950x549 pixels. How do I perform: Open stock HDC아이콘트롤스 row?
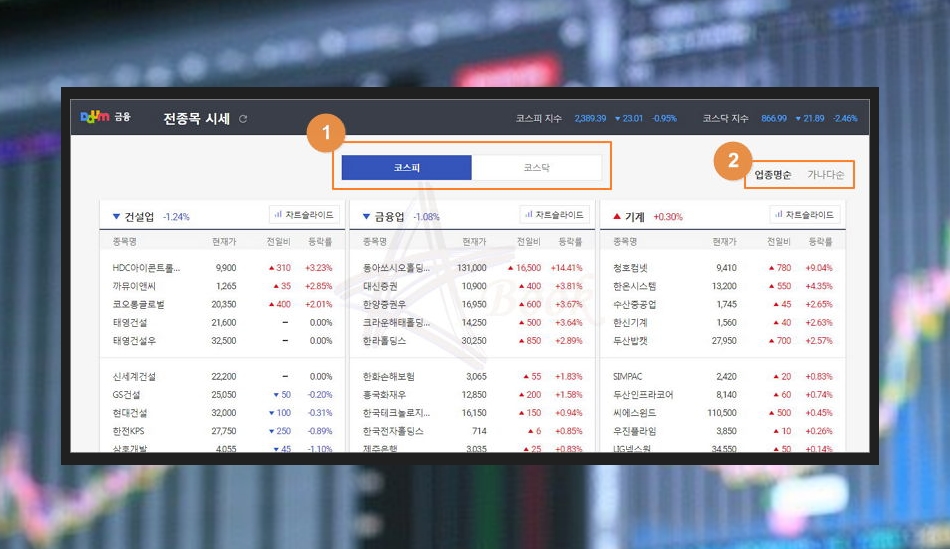tap(222, 268)
